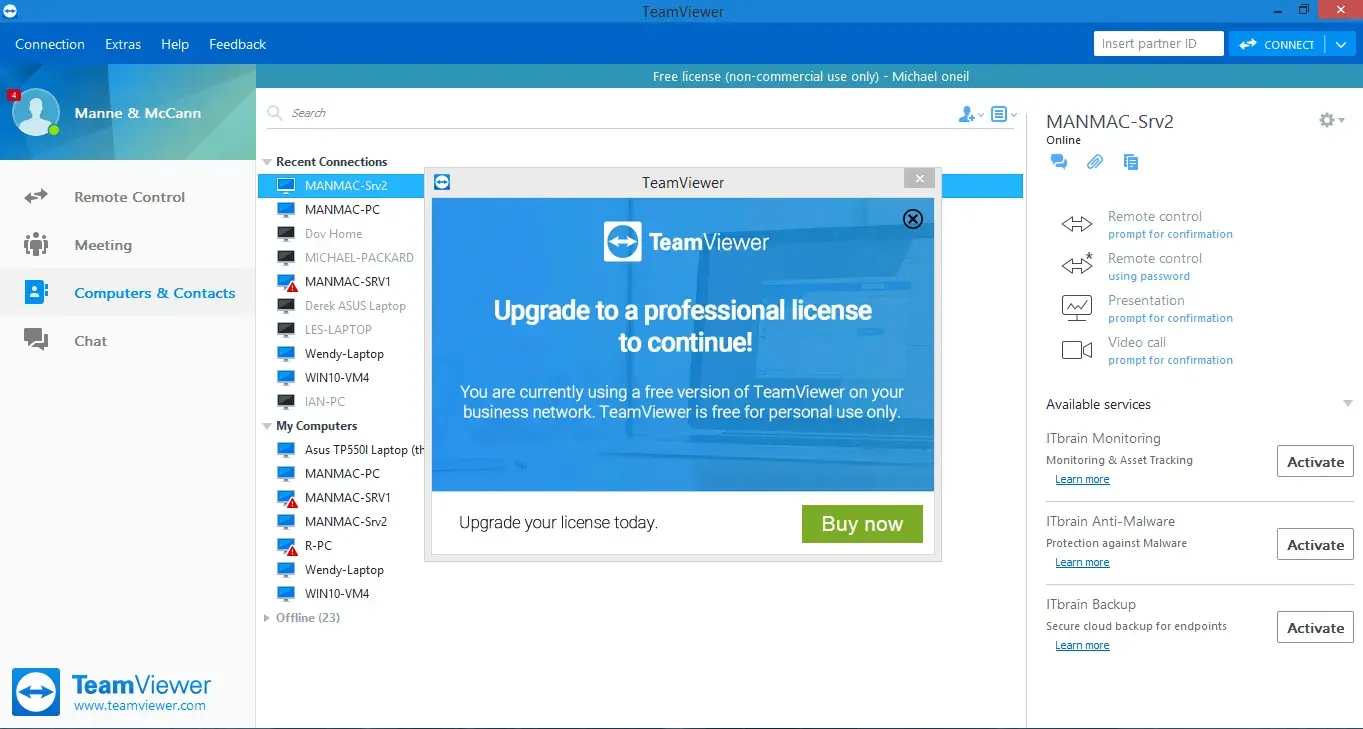This screenshot has height=729, width=1363.
Task: Click the computer icon beside Asus TP550I Laptop
Action: pyautogui.click(x=286, y=450)
